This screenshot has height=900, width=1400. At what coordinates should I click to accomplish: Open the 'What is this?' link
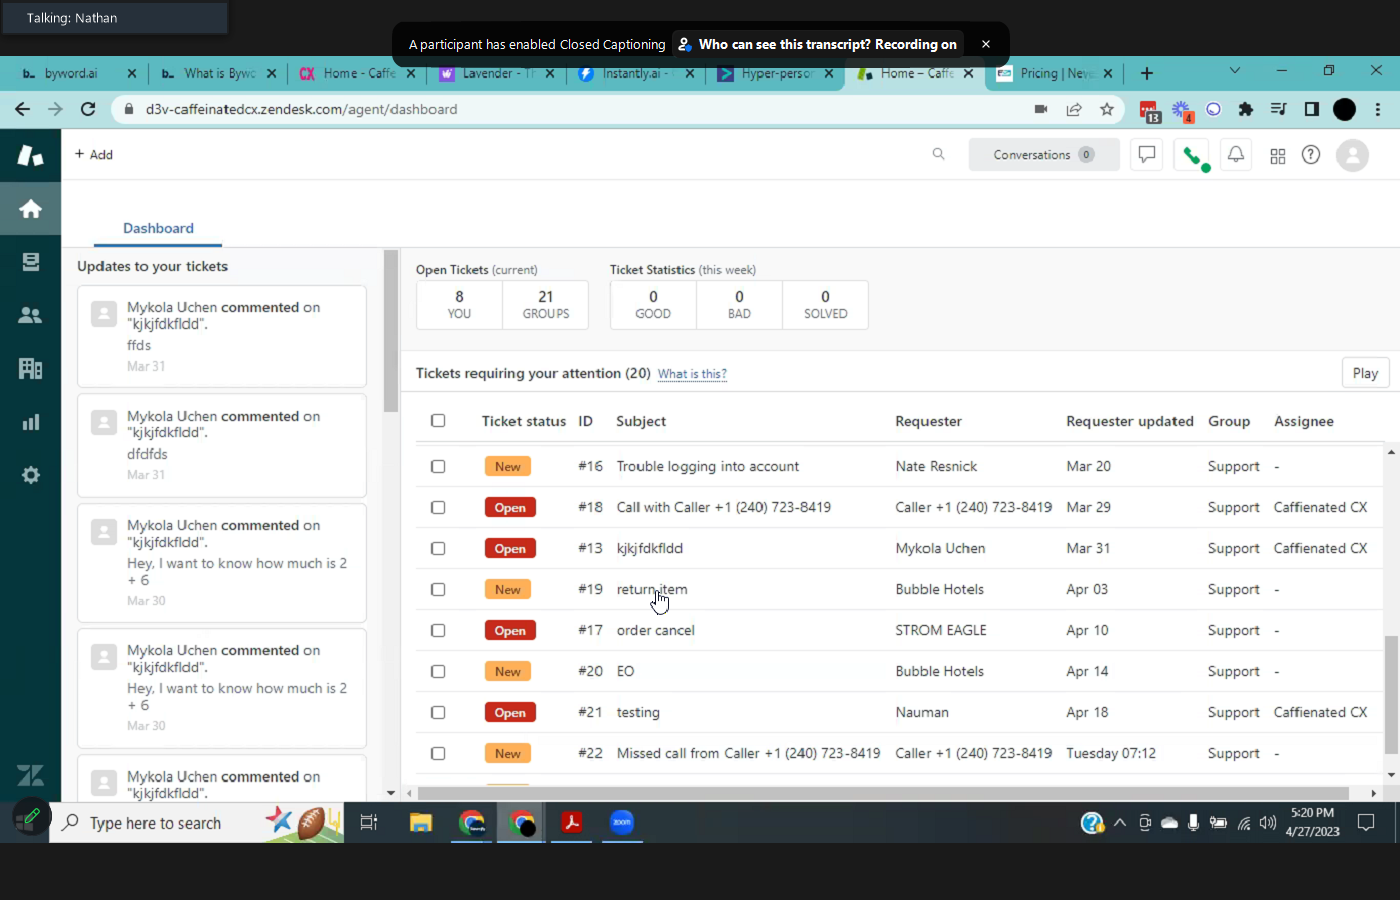(692, 374)
